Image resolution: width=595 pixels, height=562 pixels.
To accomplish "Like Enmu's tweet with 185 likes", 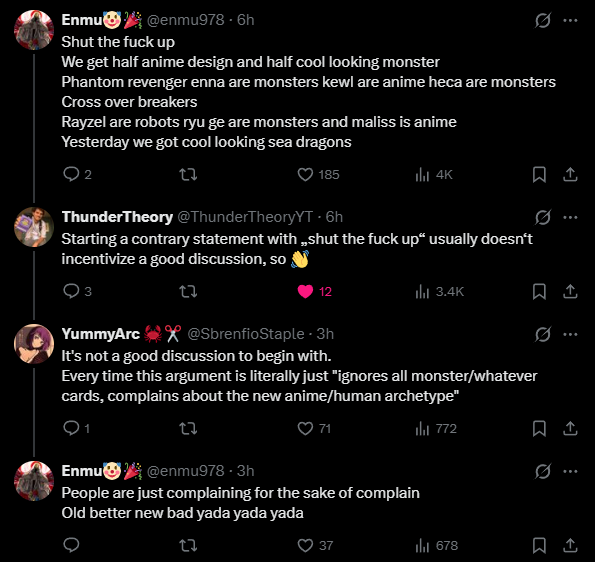I will coord(318,175).
